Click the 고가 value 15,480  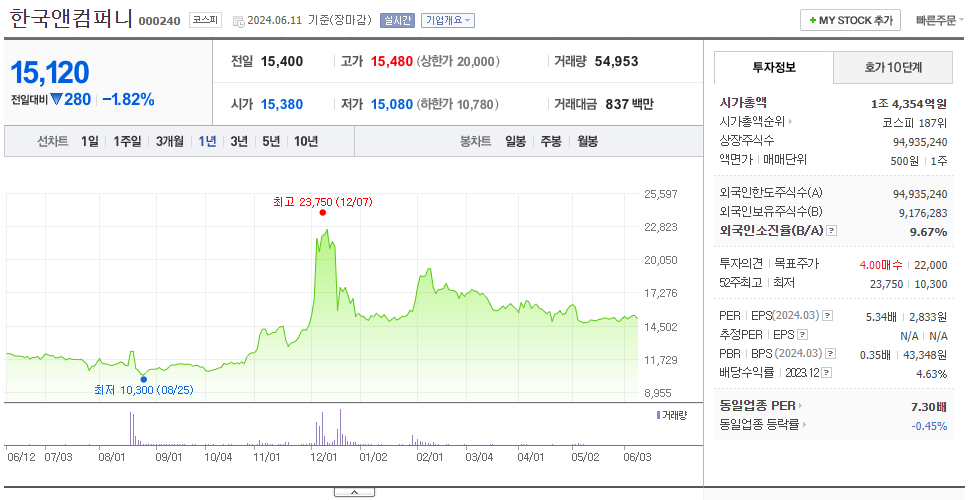point(391,62)
